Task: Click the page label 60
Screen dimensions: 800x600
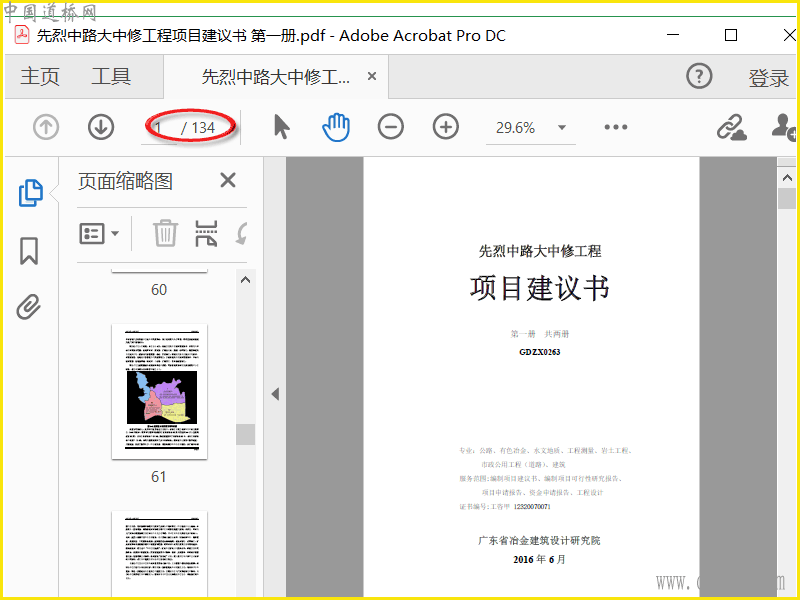Action: click(159, 289)
